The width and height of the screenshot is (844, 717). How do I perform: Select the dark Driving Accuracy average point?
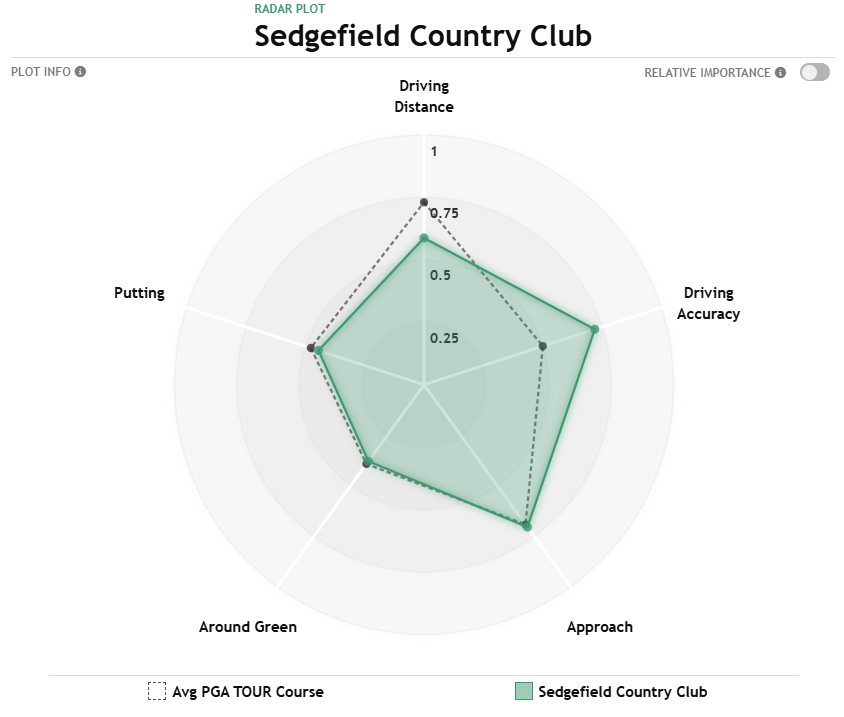pos(543,346)
